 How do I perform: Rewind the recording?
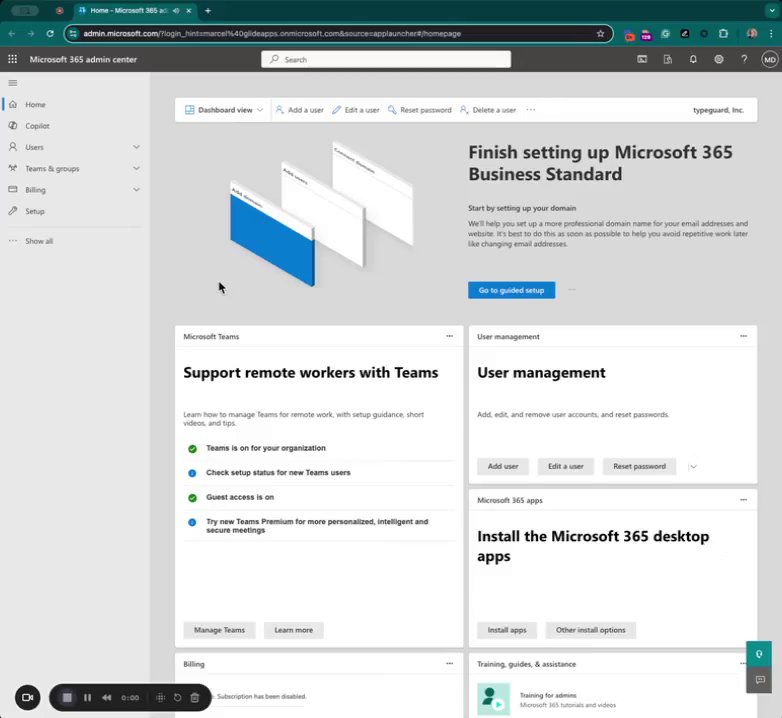click(x=106, y=698)
